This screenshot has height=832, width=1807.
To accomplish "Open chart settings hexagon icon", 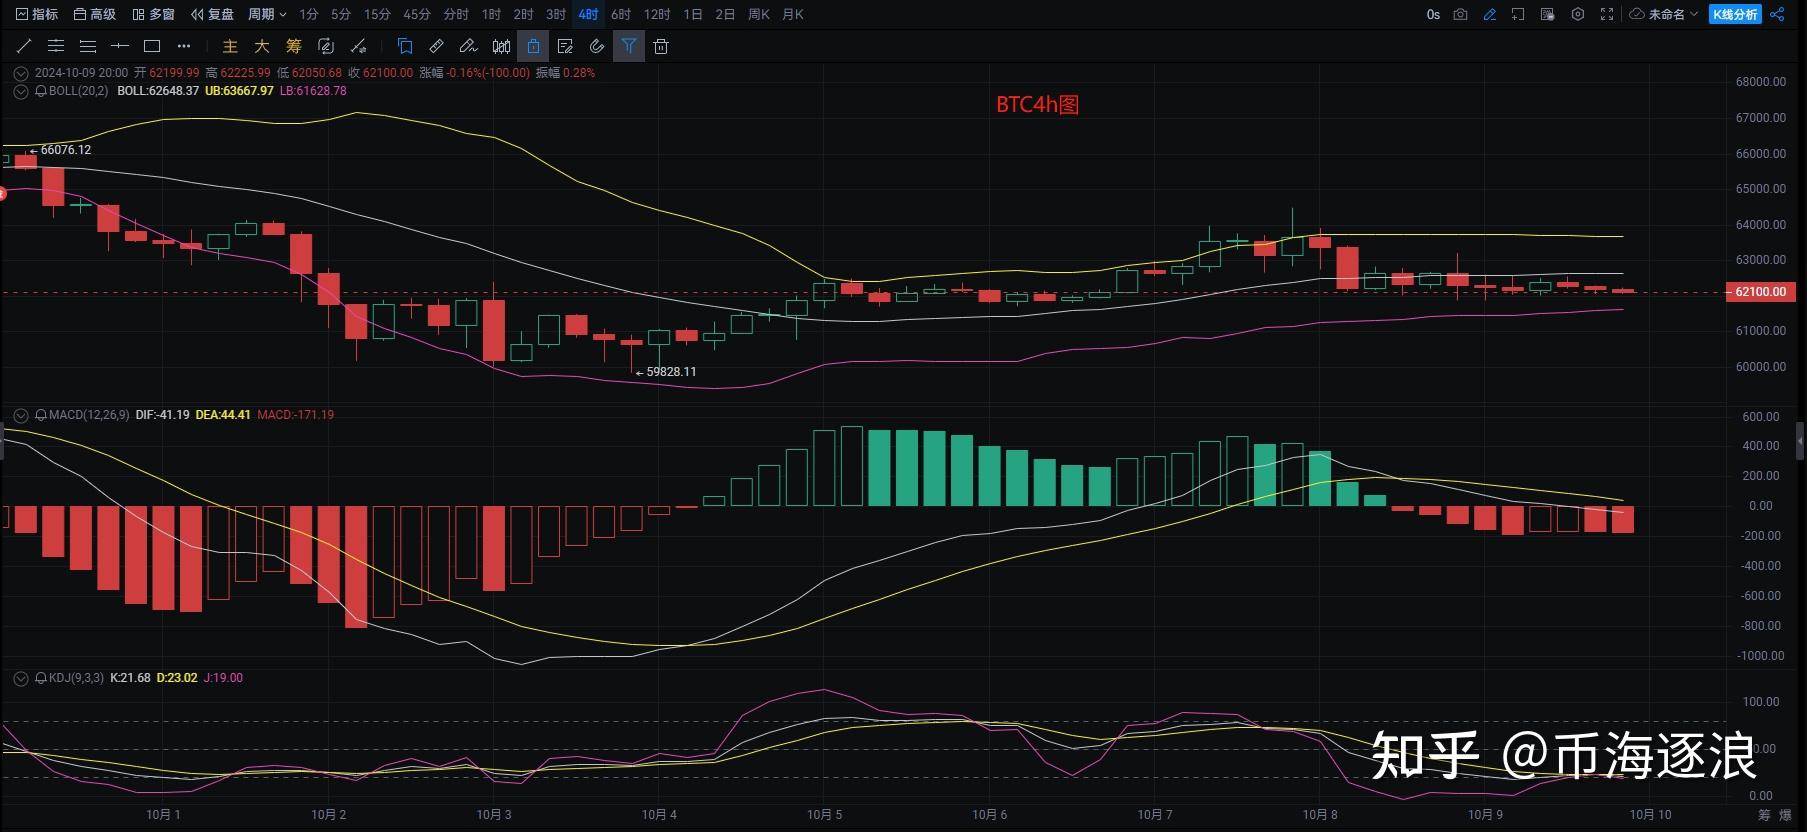I will point(1578,14).
